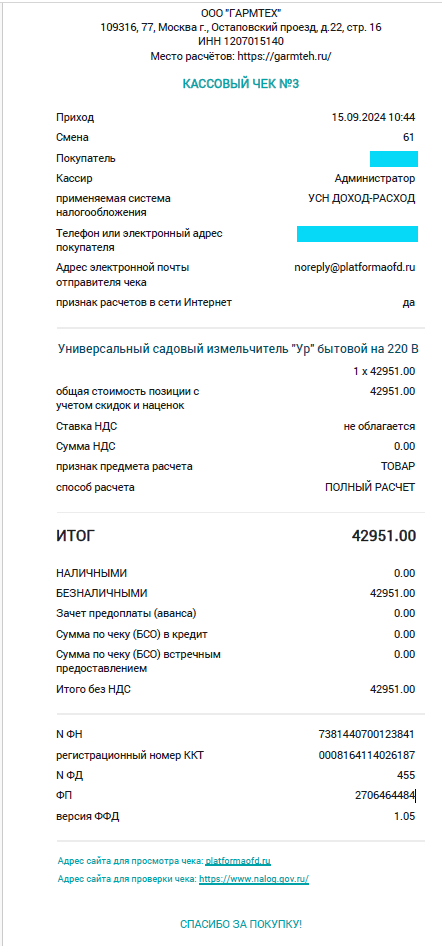Image resolution: width=442 pixels, height=946 pixels.
Task: Click the redacted Покупатель value block
Action: [394, 159]
